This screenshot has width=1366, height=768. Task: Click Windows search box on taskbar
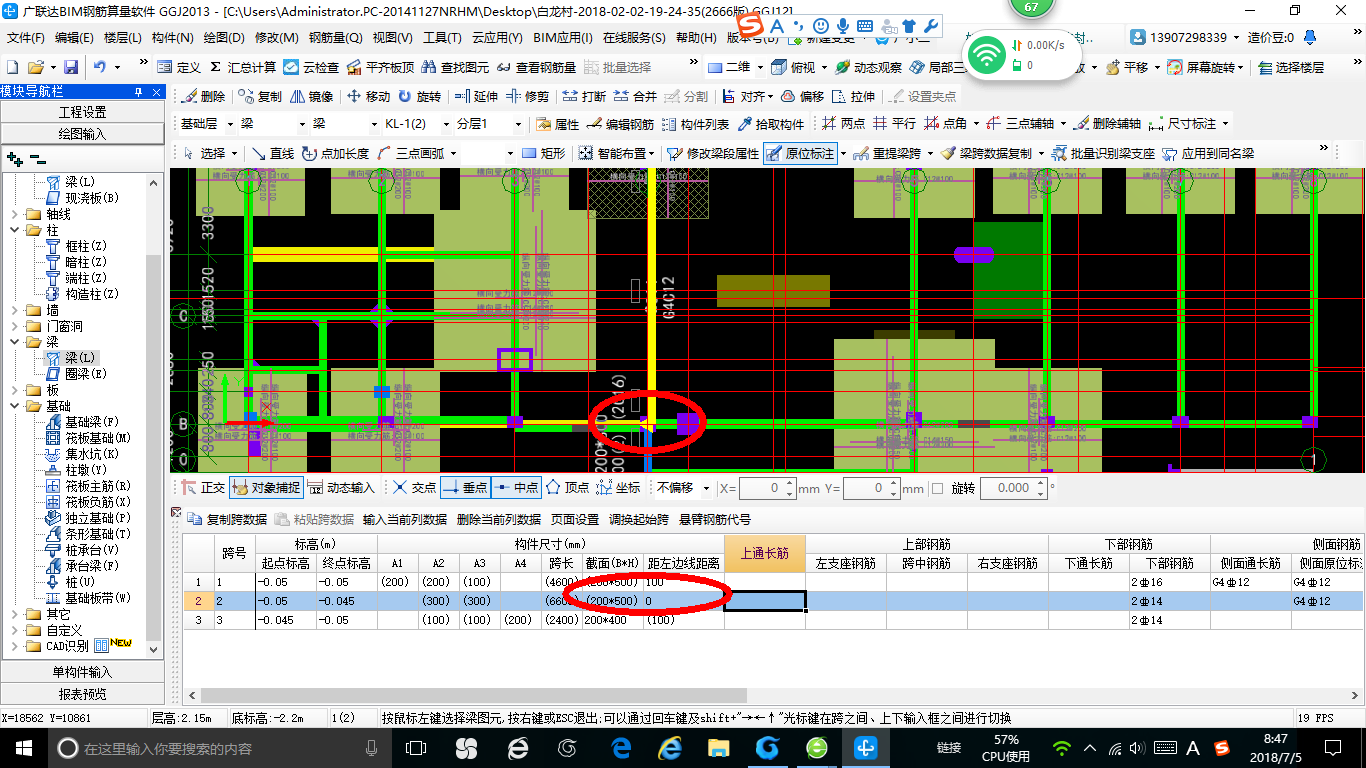click(219, 748)
